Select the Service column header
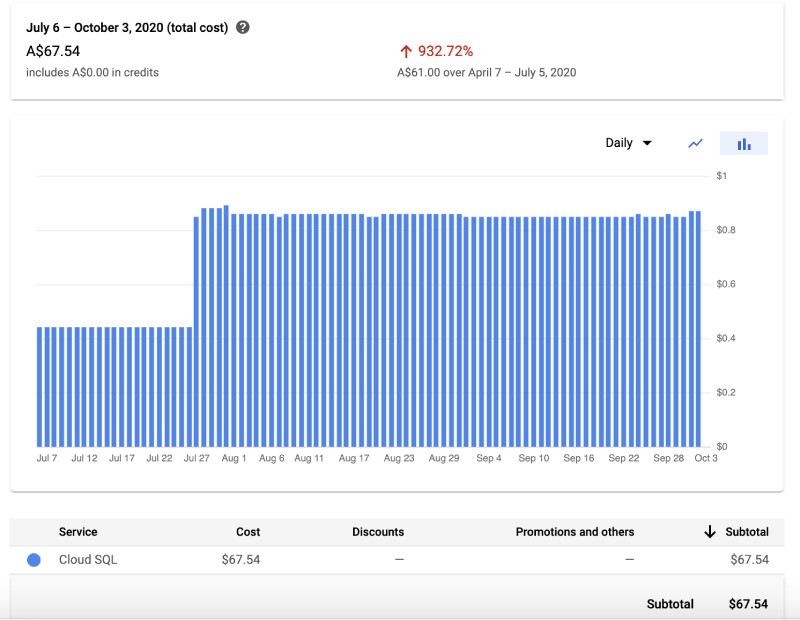The image size is (800, 620). pyautogui.click(x=78, y=531)
